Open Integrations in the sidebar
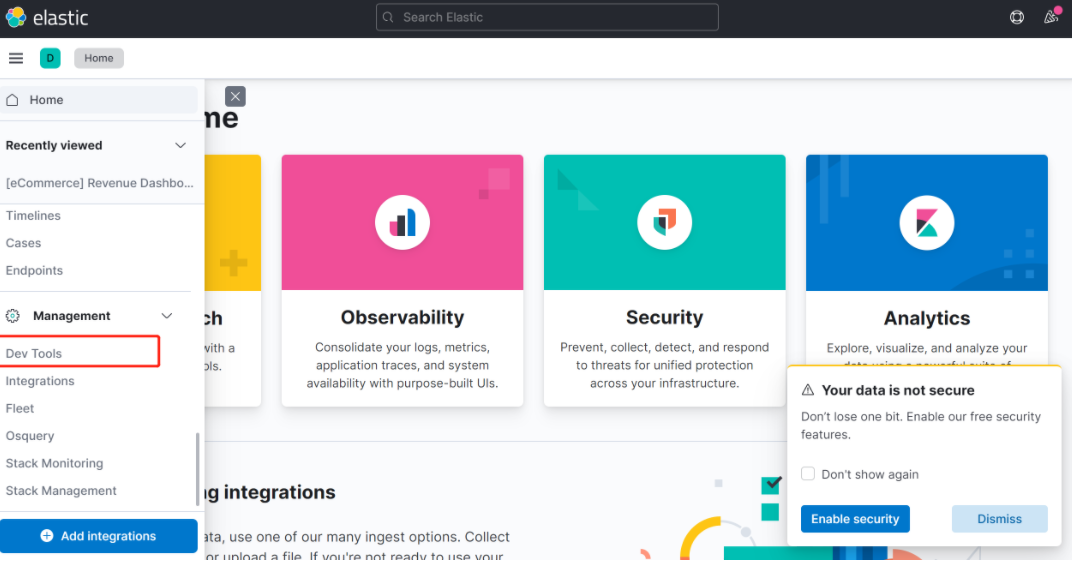The height and width of the screenshot is (572, 1072). (x=40, y=381)
